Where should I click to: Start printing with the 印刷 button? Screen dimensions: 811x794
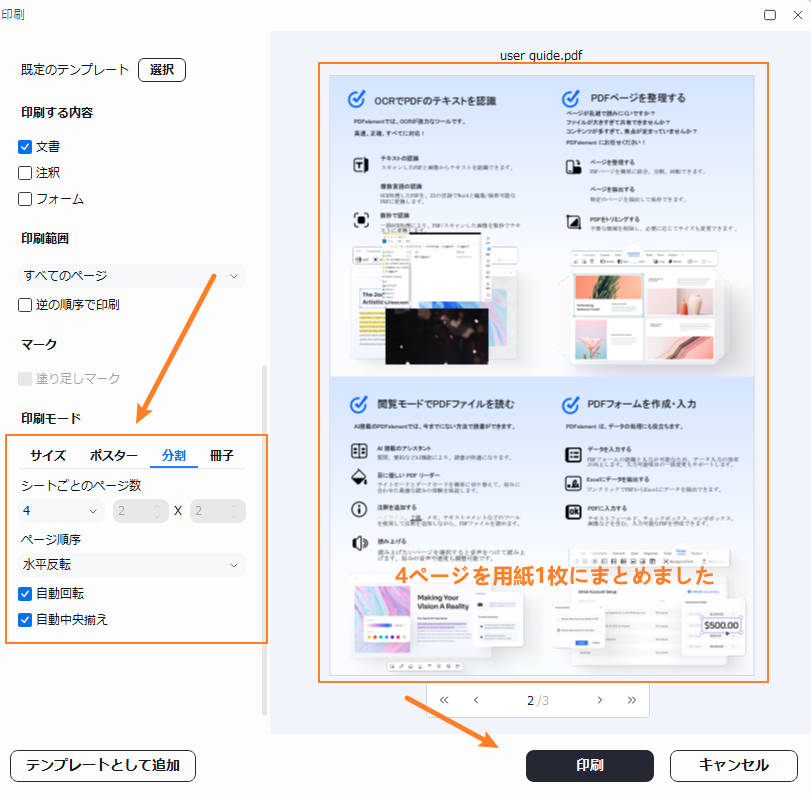click(590, 765)
